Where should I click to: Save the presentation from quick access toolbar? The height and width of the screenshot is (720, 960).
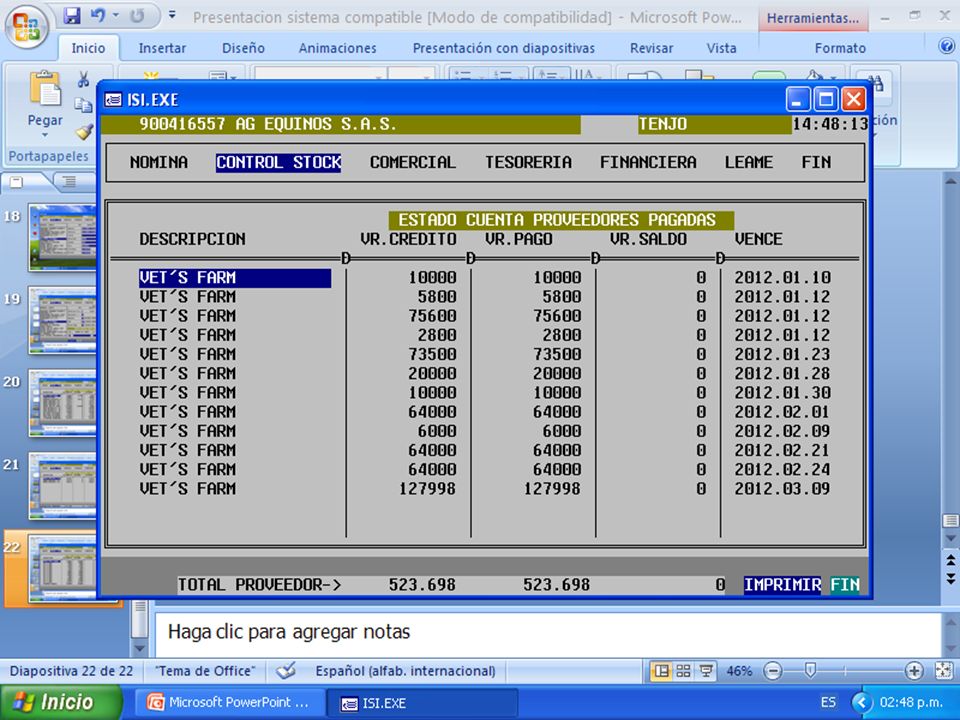(x=72, y=16)
